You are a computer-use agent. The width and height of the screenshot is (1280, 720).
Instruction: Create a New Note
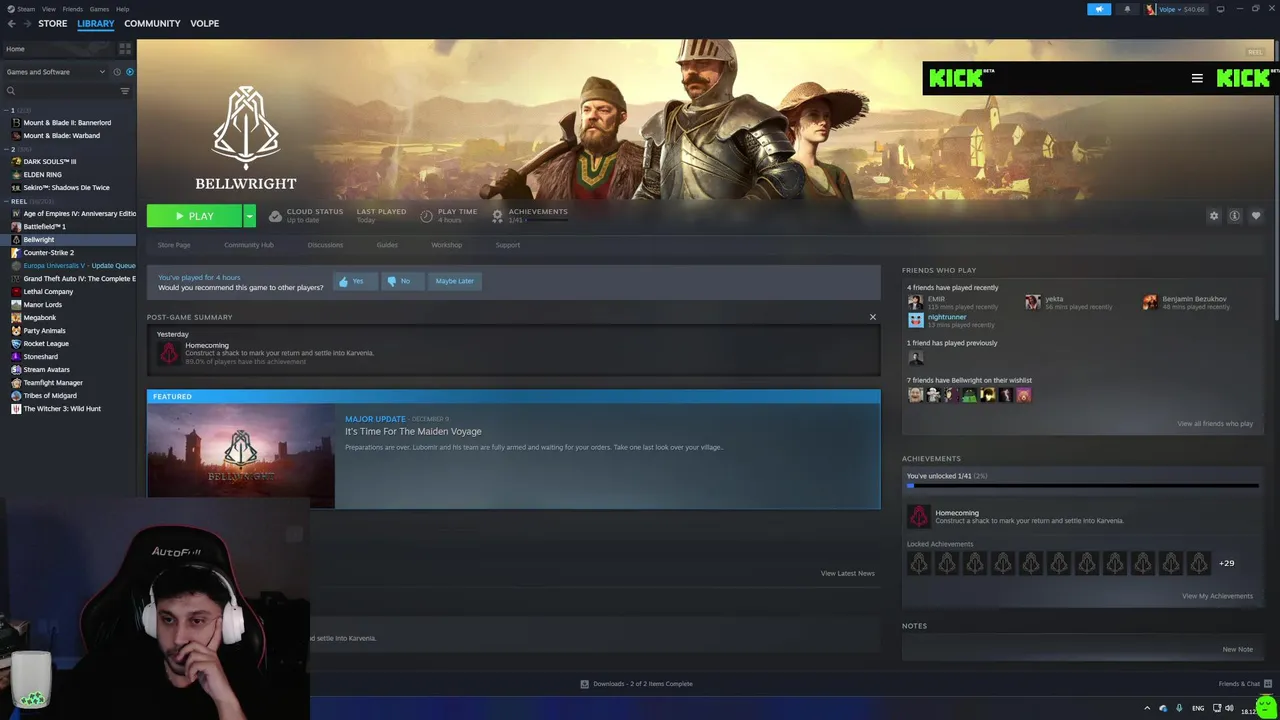[1237, 649]
